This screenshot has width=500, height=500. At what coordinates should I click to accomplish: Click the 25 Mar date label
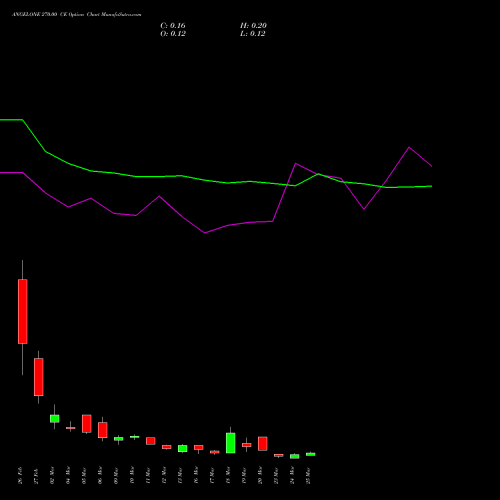point(308,476)
